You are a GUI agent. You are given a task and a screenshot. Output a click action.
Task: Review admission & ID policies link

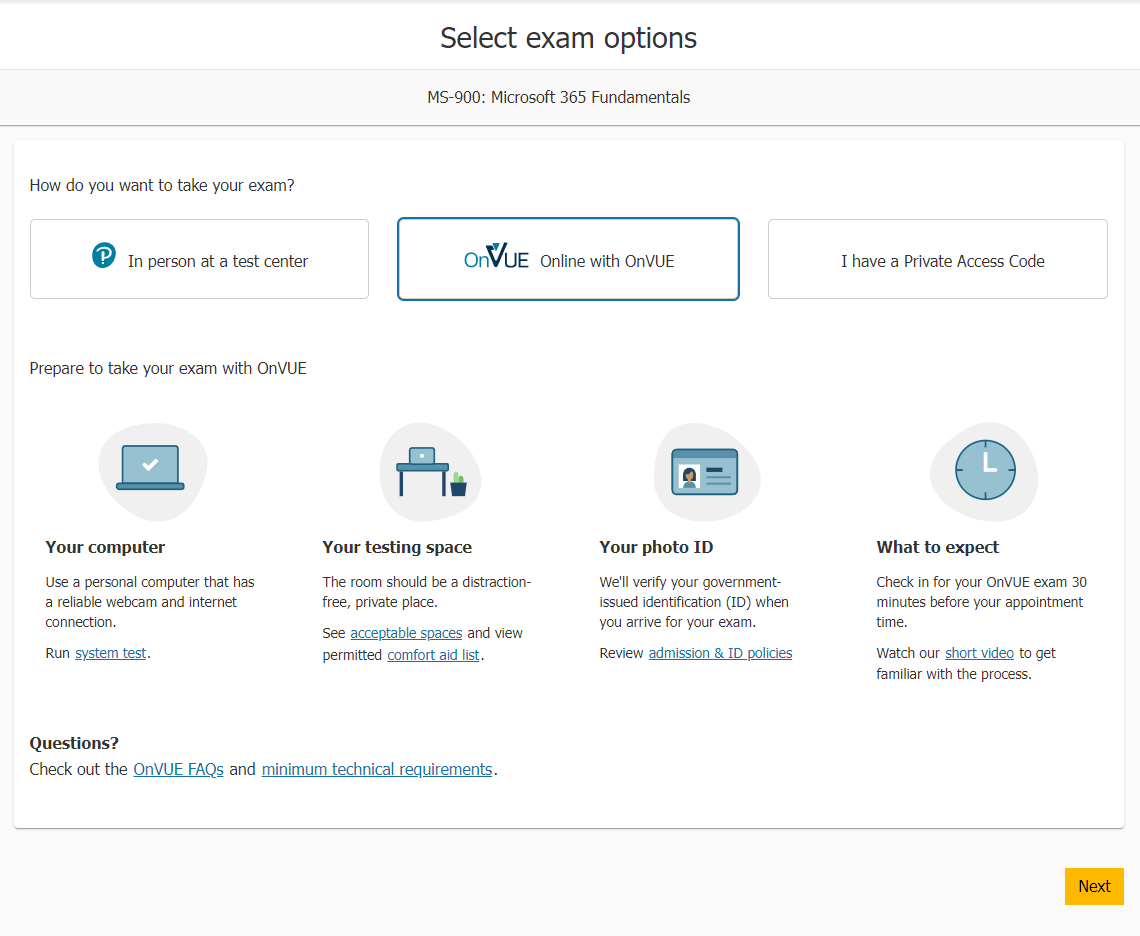[x=720, y=653]
